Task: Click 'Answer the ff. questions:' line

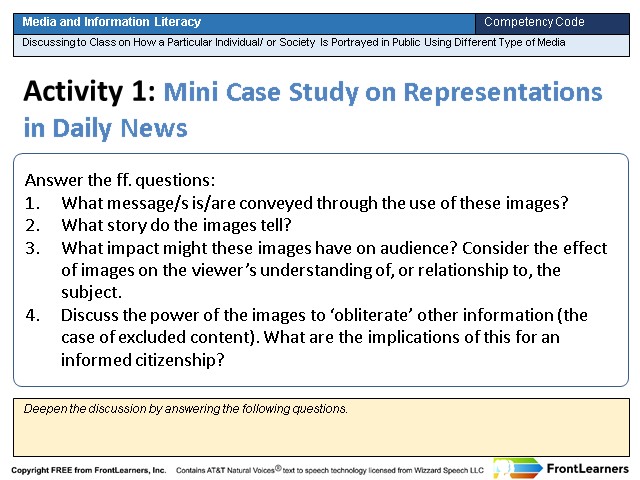Action: coord(120,180)
